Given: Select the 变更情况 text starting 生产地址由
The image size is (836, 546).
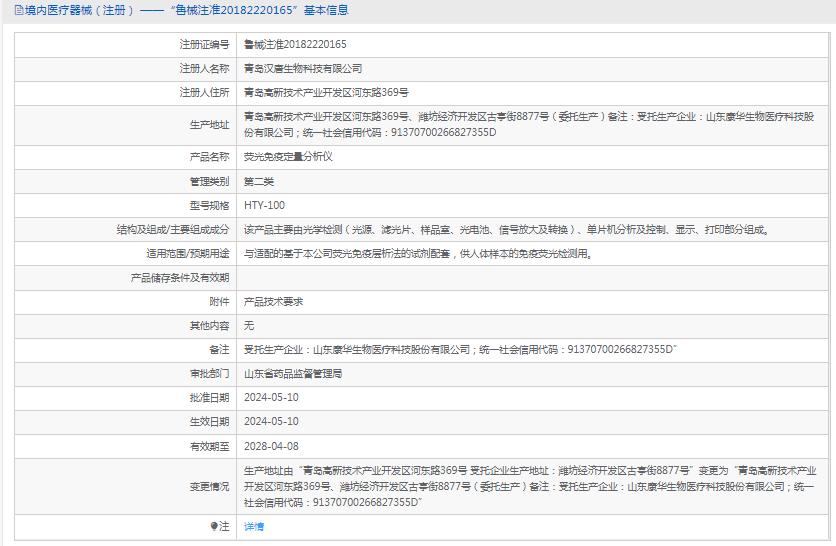Looking at the screenshot, I should (530, 487).
